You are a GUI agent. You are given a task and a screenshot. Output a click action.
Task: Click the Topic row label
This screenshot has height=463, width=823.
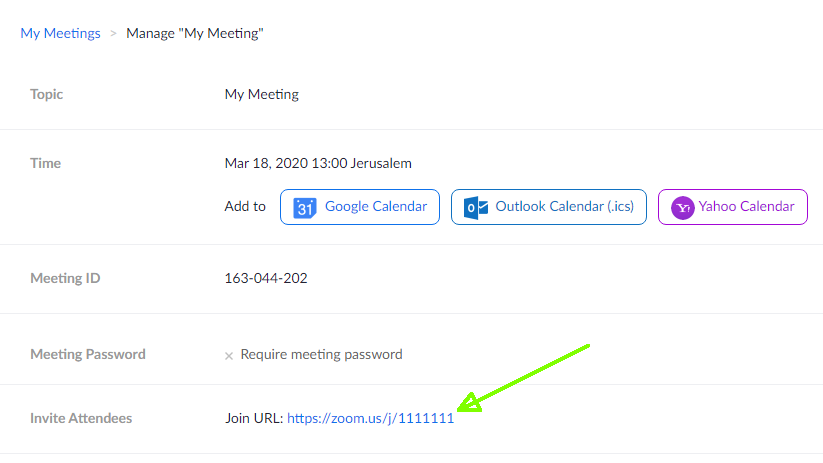click(47, 94)
